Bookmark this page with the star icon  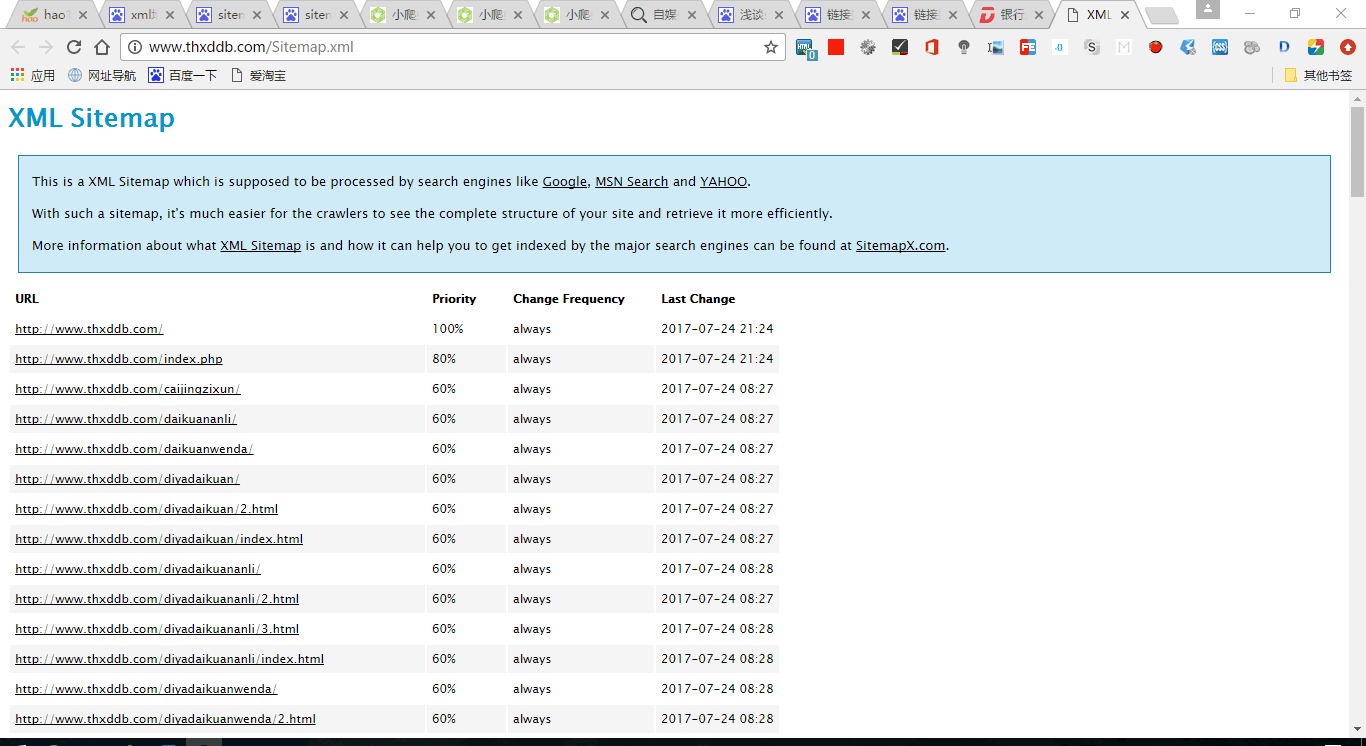coord(771,47)
